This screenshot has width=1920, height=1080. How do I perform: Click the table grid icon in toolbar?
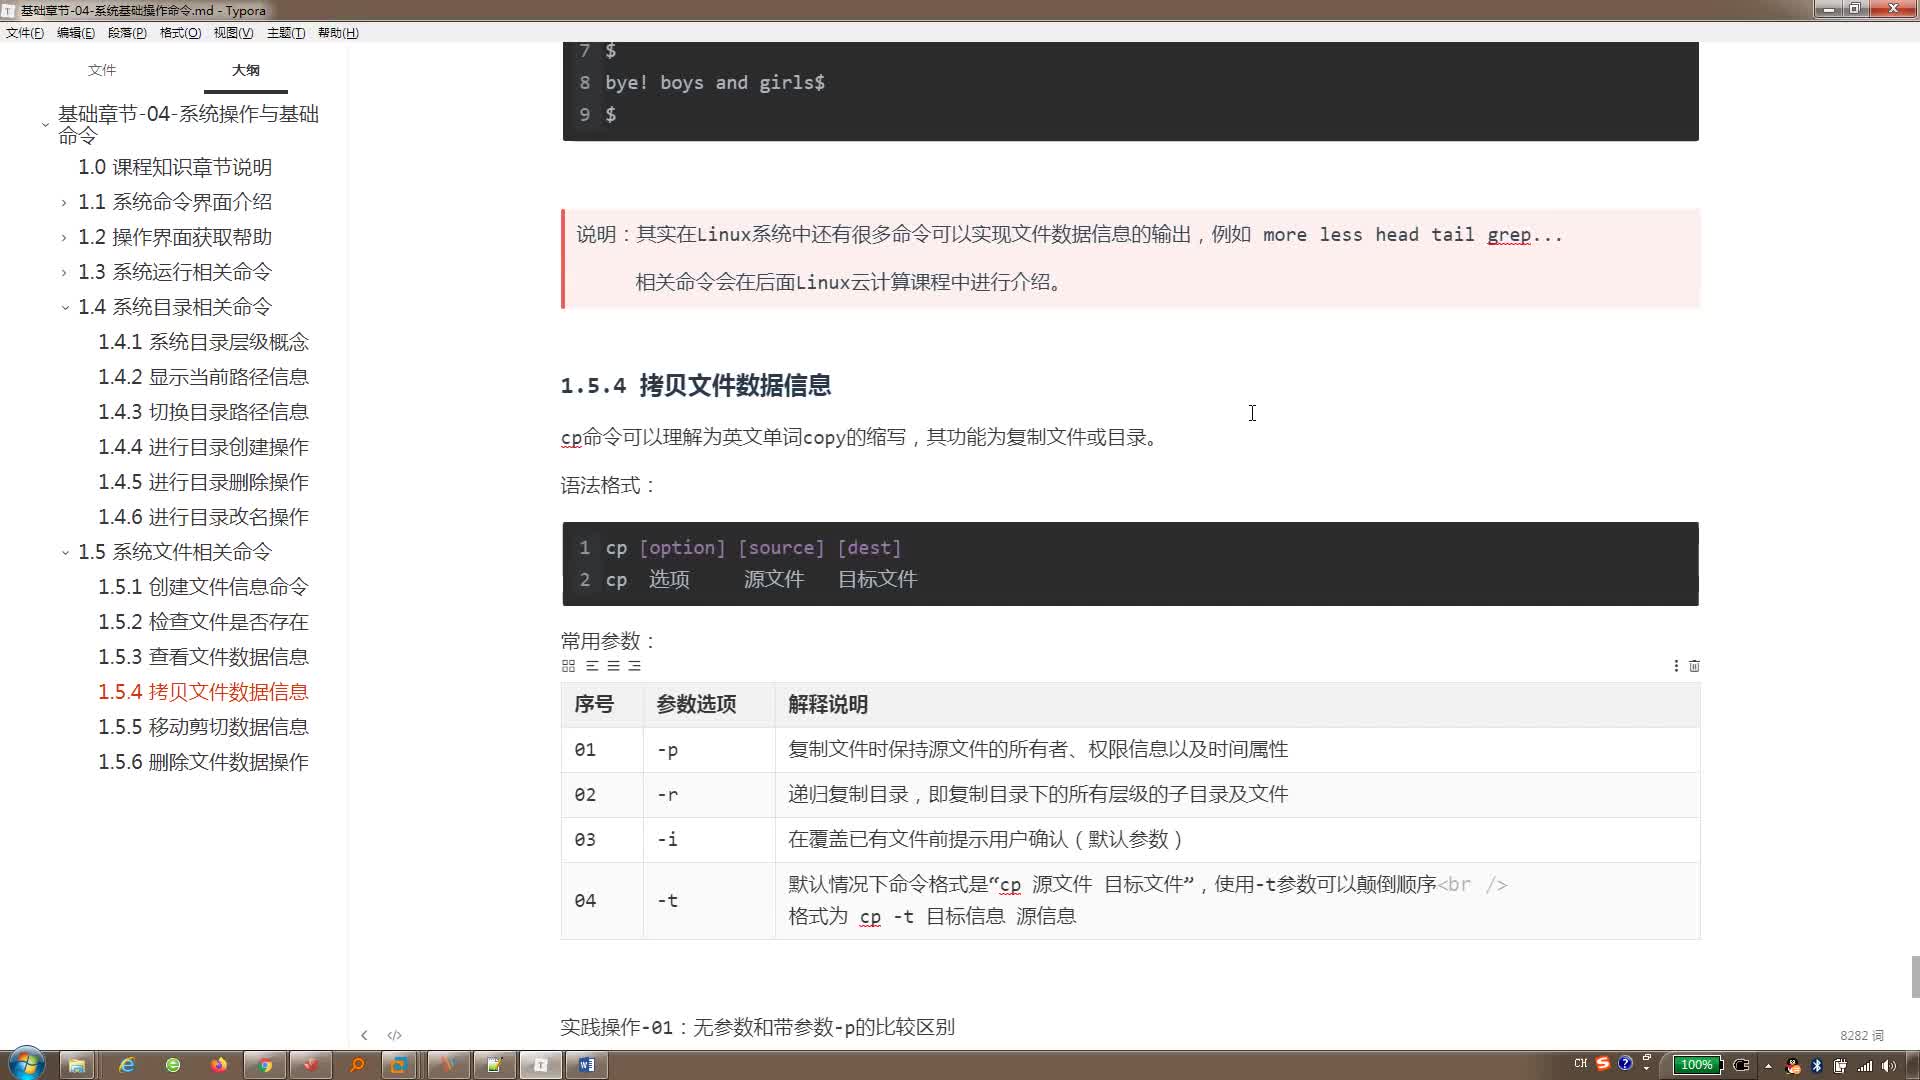568,665
